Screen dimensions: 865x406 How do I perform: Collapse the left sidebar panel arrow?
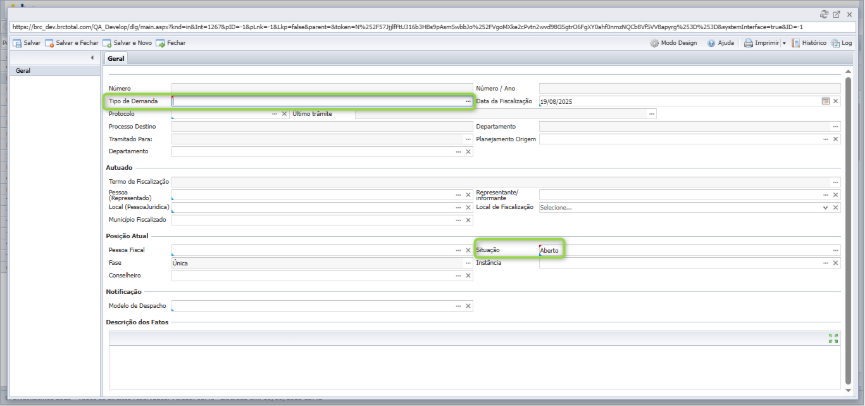pos(92,57)
